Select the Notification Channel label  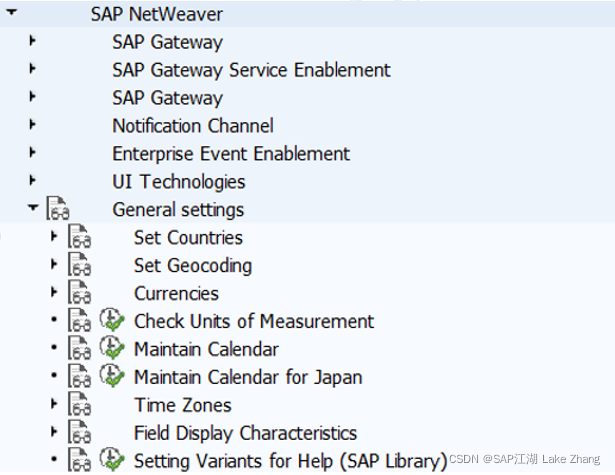coord(193,126)
